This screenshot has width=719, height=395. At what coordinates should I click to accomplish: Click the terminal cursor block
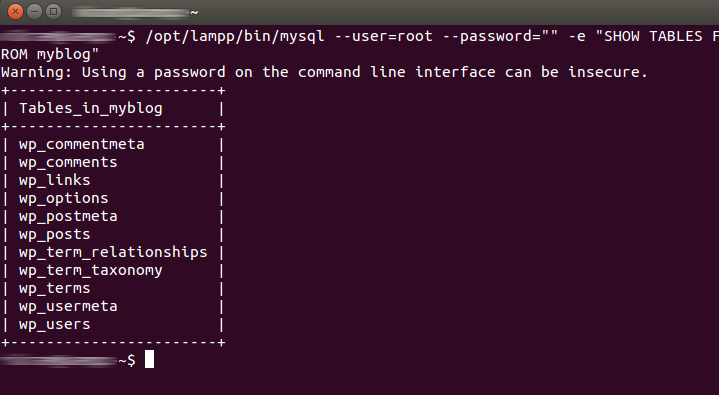pyautogui.click(x=149, y=359)
